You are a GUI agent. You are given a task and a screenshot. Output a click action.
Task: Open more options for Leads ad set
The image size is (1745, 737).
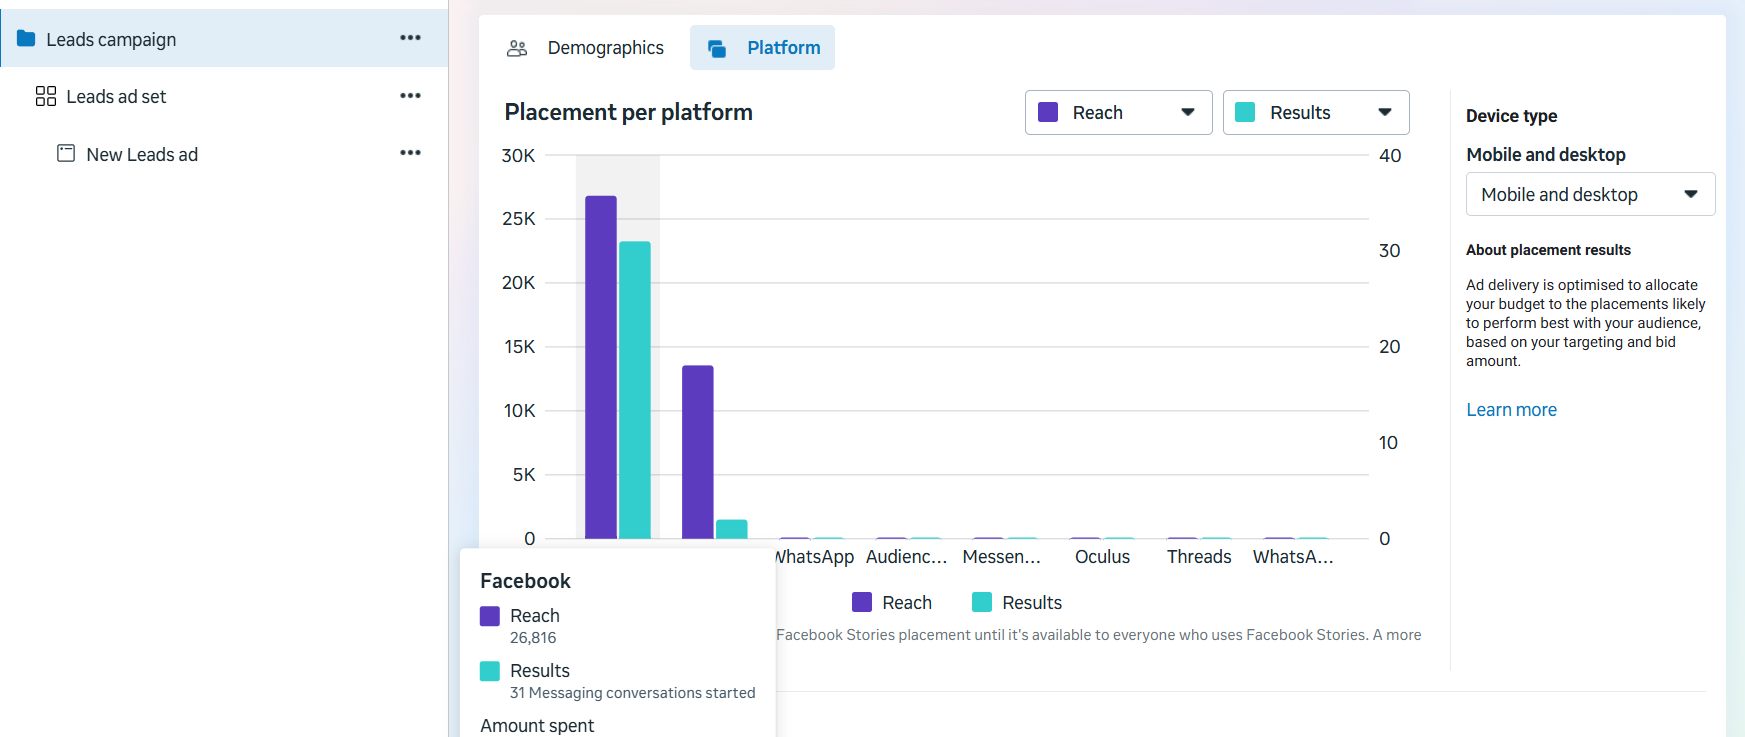[410, 96]
